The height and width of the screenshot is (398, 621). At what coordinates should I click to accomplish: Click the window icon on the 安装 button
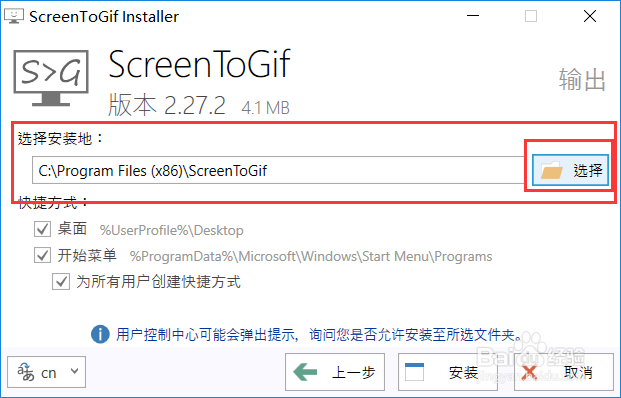click(x=414, y=372)
